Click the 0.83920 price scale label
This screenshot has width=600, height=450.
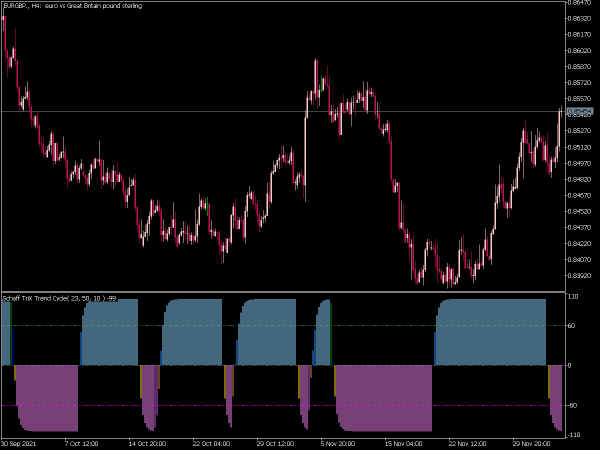pyautogui.click(x=579, y=276)
